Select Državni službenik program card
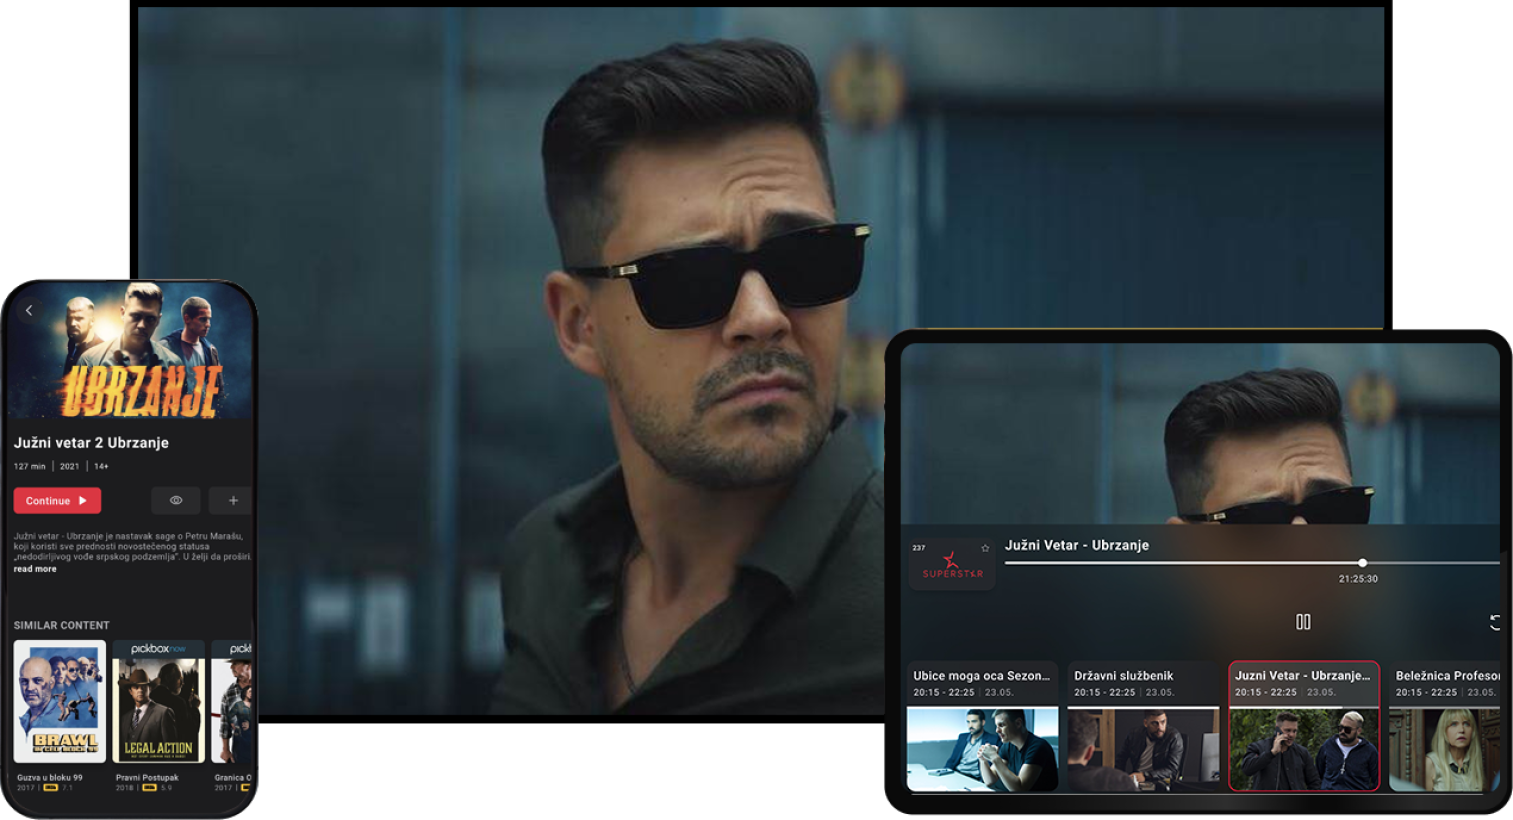 tap(1143, 726)
